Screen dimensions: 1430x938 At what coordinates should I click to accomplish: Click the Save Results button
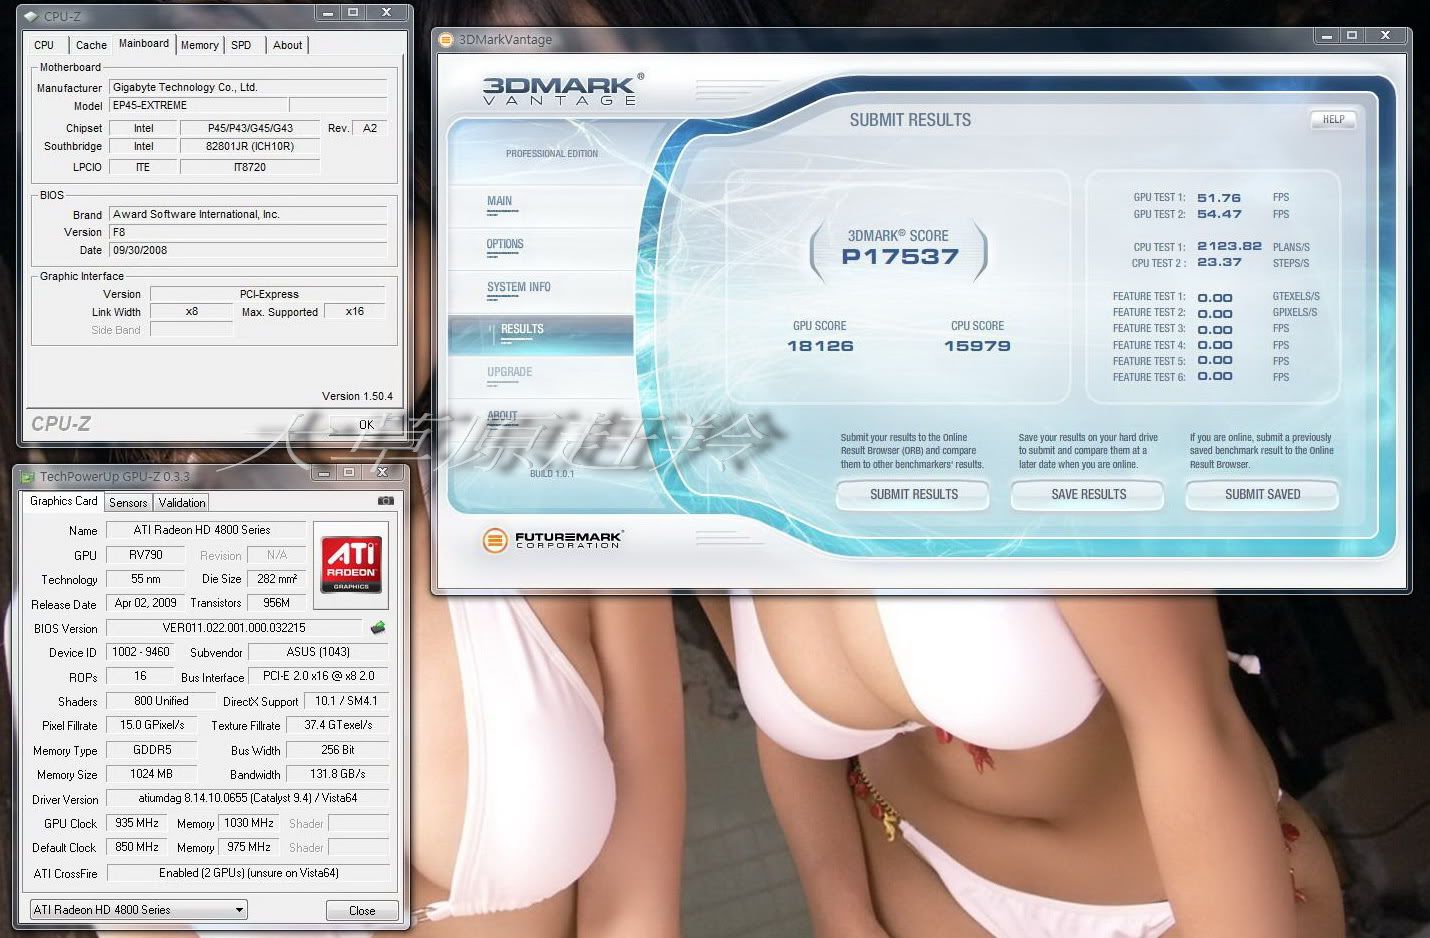[1088, 495]
